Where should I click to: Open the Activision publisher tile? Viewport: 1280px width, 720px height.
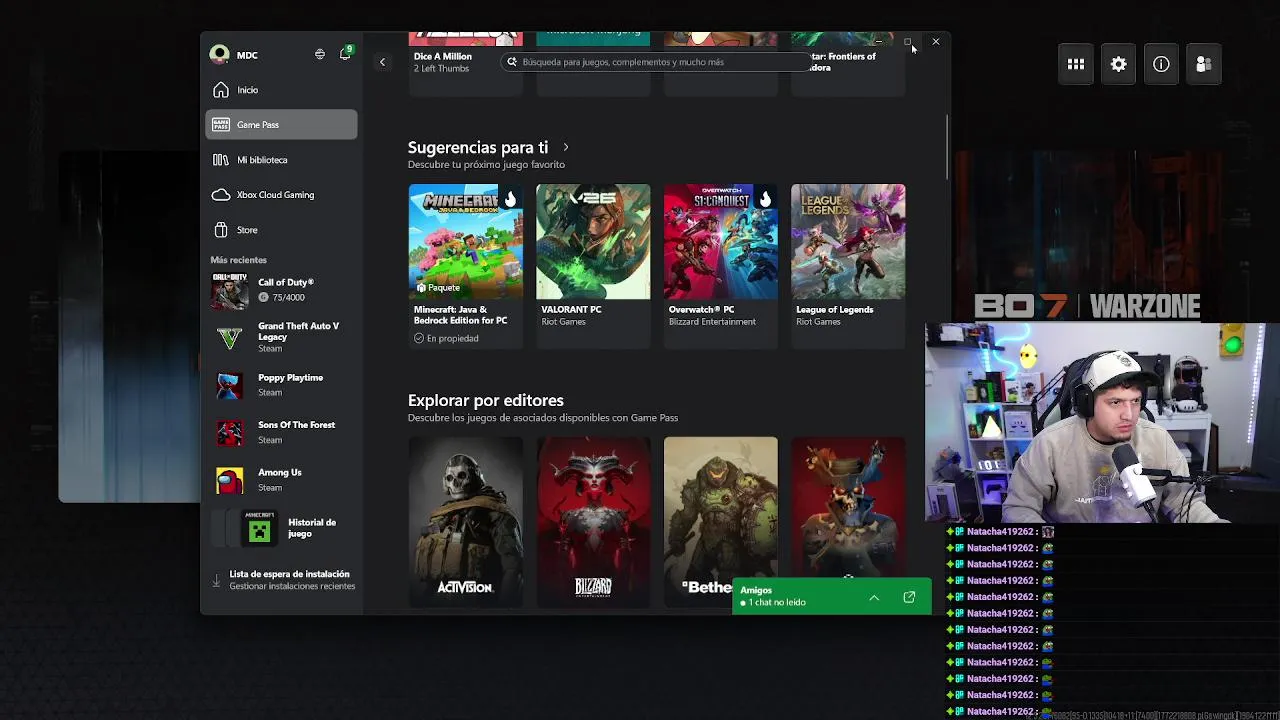(x=465, y=521)
